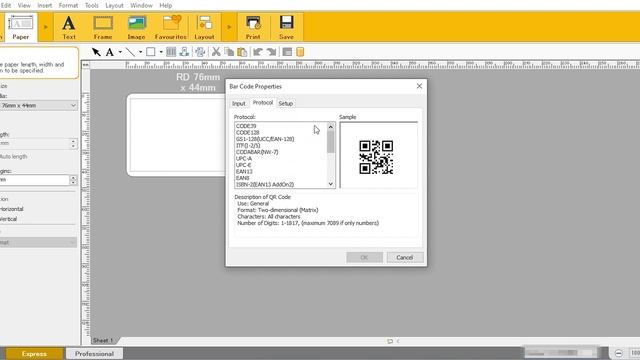Click the stamp icon next to the table tool
This screenshot has height=360, width=640.
click(184, 52)
